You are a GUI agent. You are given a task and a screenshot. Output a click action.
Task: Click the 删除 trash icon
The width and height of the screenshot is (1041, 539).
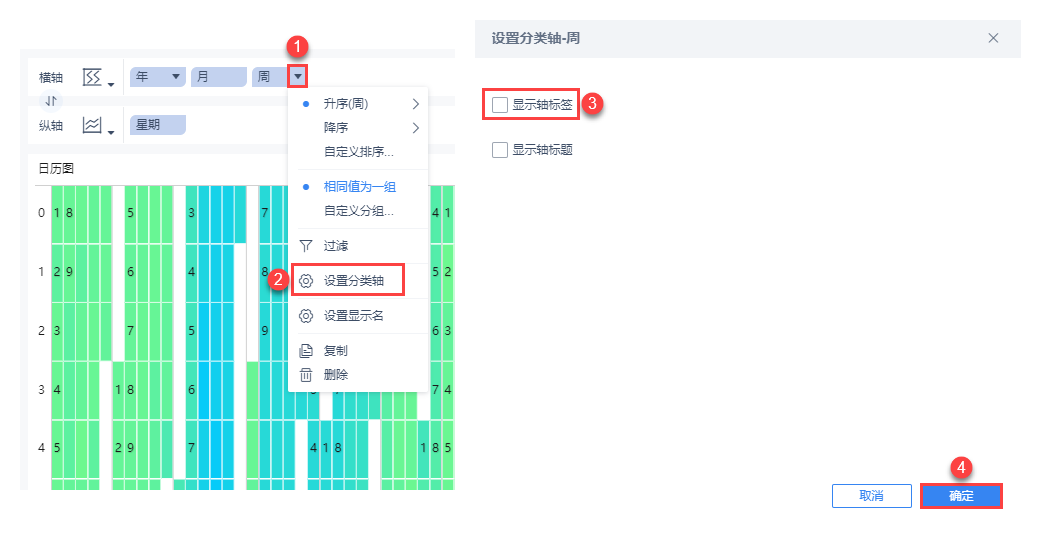(x=306, y=375)
